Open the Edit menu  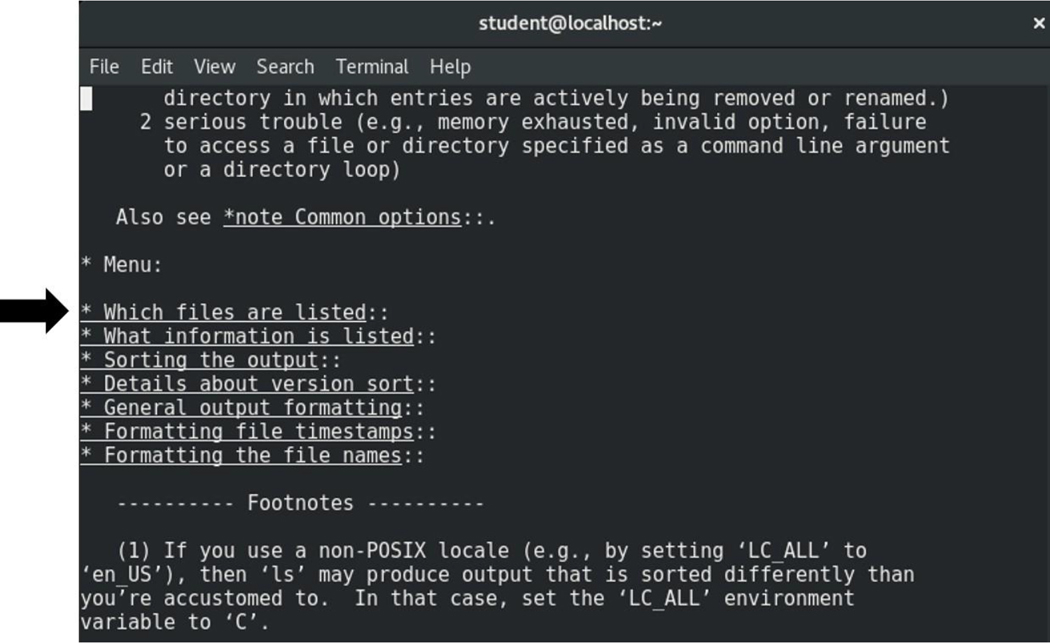157,67
